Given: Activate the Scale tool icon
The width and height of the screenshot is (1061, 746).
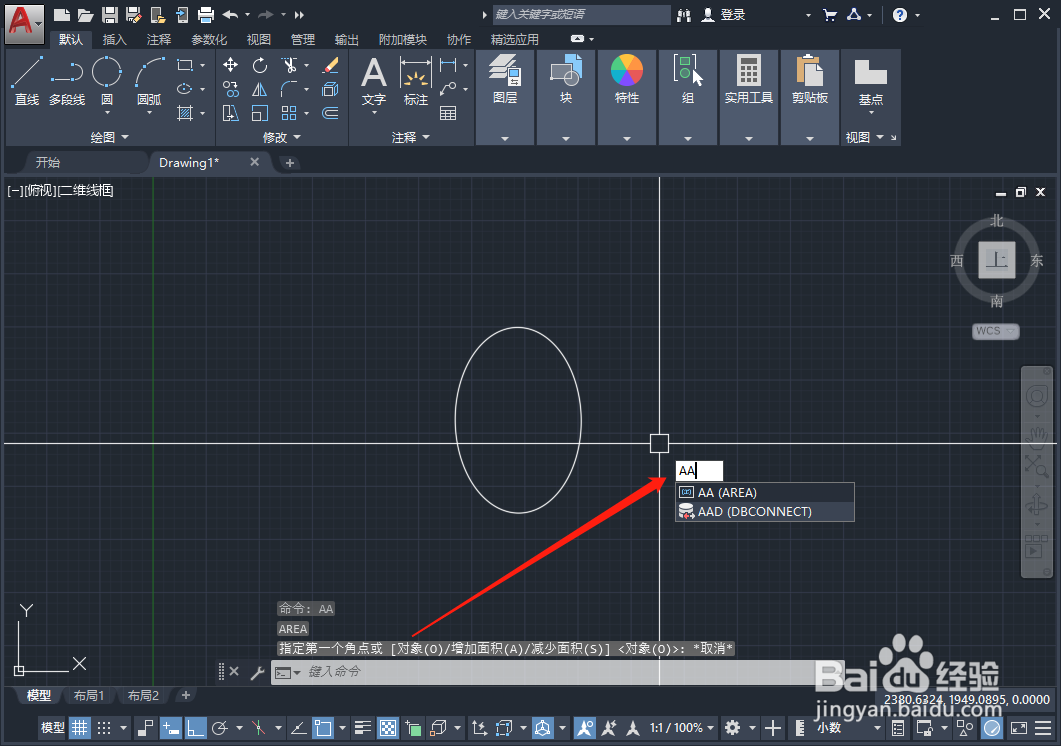Looking at the screenshot, I should (260, 113).
